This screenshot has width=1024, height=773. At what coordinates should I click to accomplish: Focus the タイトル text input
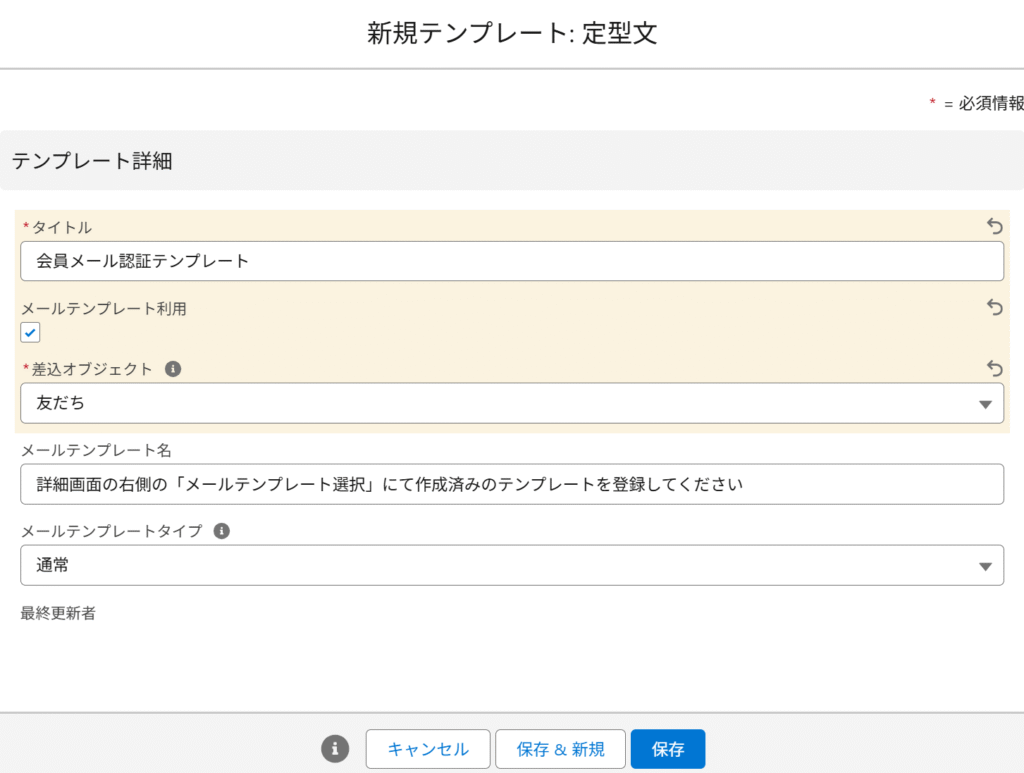pyautogui.click(x=511, y=261)
